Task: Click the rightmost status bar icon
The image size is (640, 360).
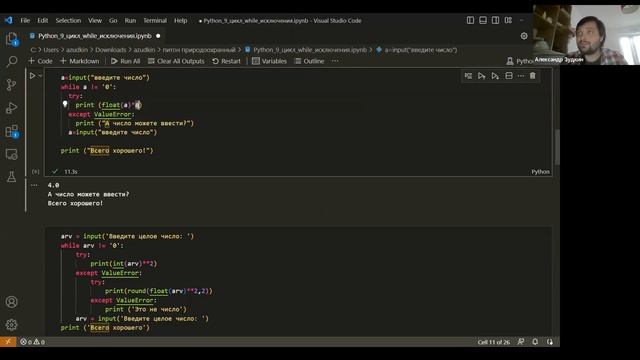Action: (x=550, y=342)
